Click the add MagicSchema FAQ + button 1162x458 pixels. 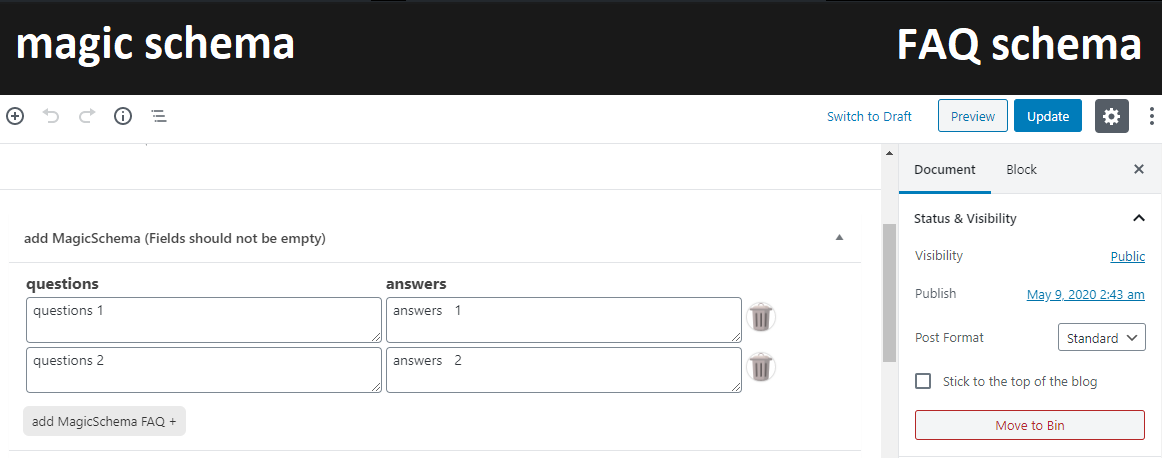[x=104, y=421]
